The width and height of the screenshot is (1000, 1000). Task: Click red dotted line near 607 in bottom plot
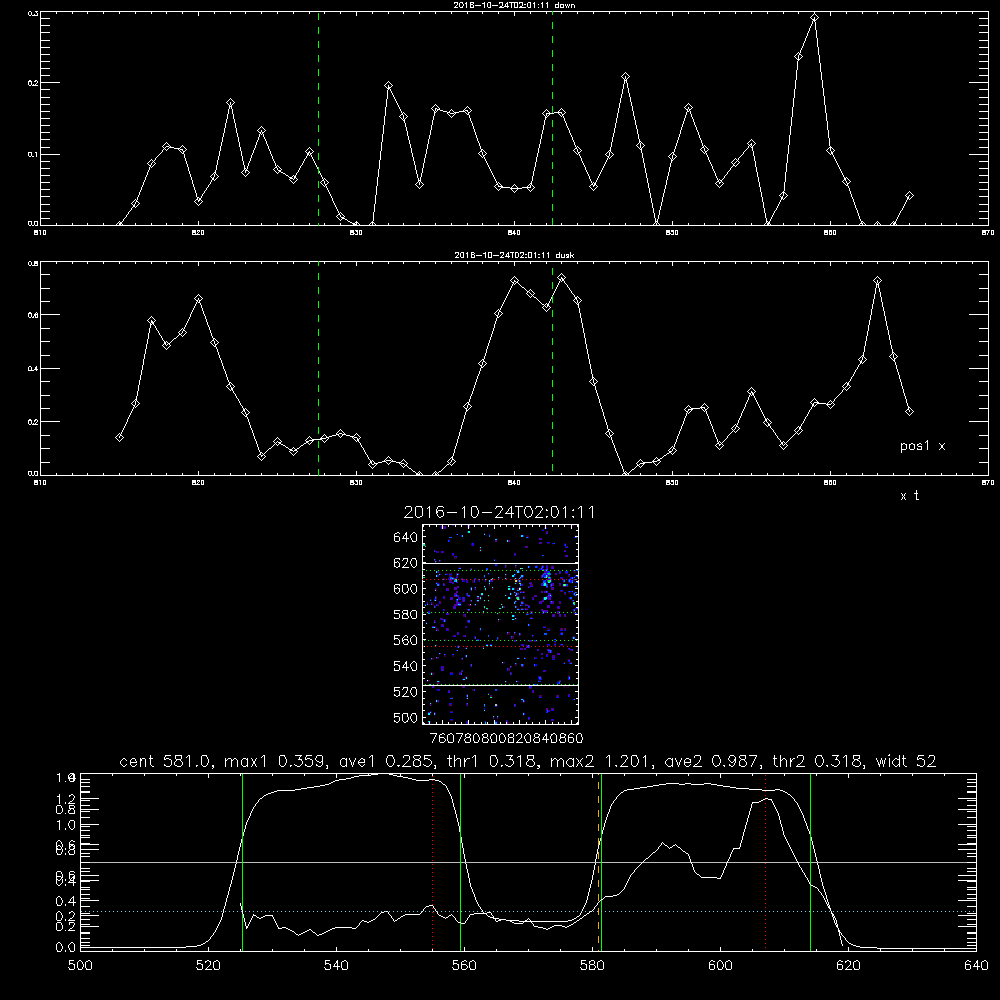click(765, 861)
